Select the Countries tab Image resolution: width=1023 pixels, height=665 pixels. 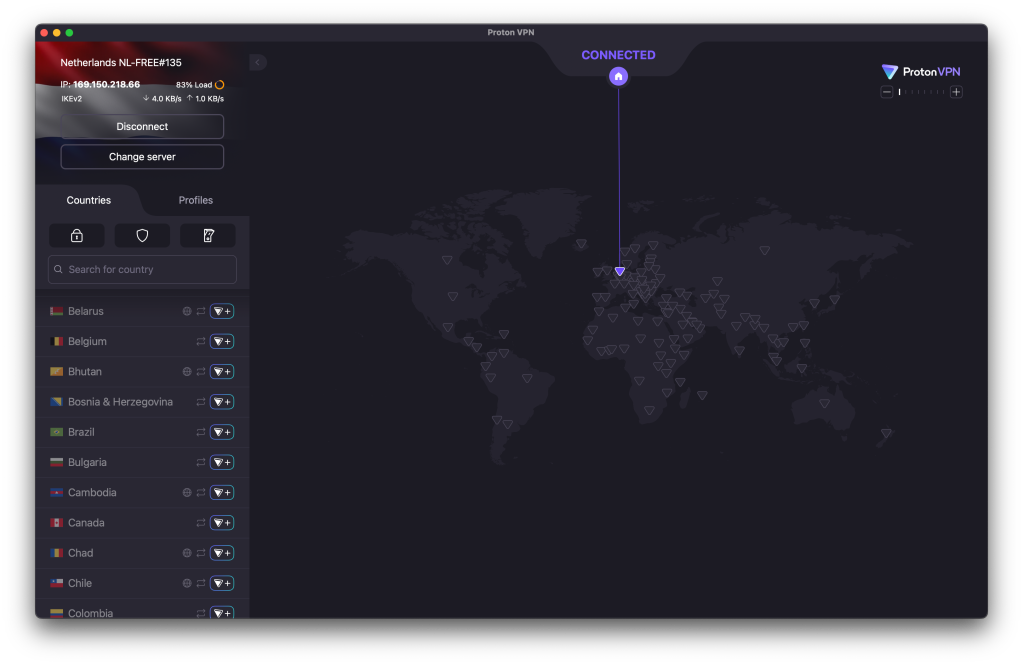tap(89, 200)
